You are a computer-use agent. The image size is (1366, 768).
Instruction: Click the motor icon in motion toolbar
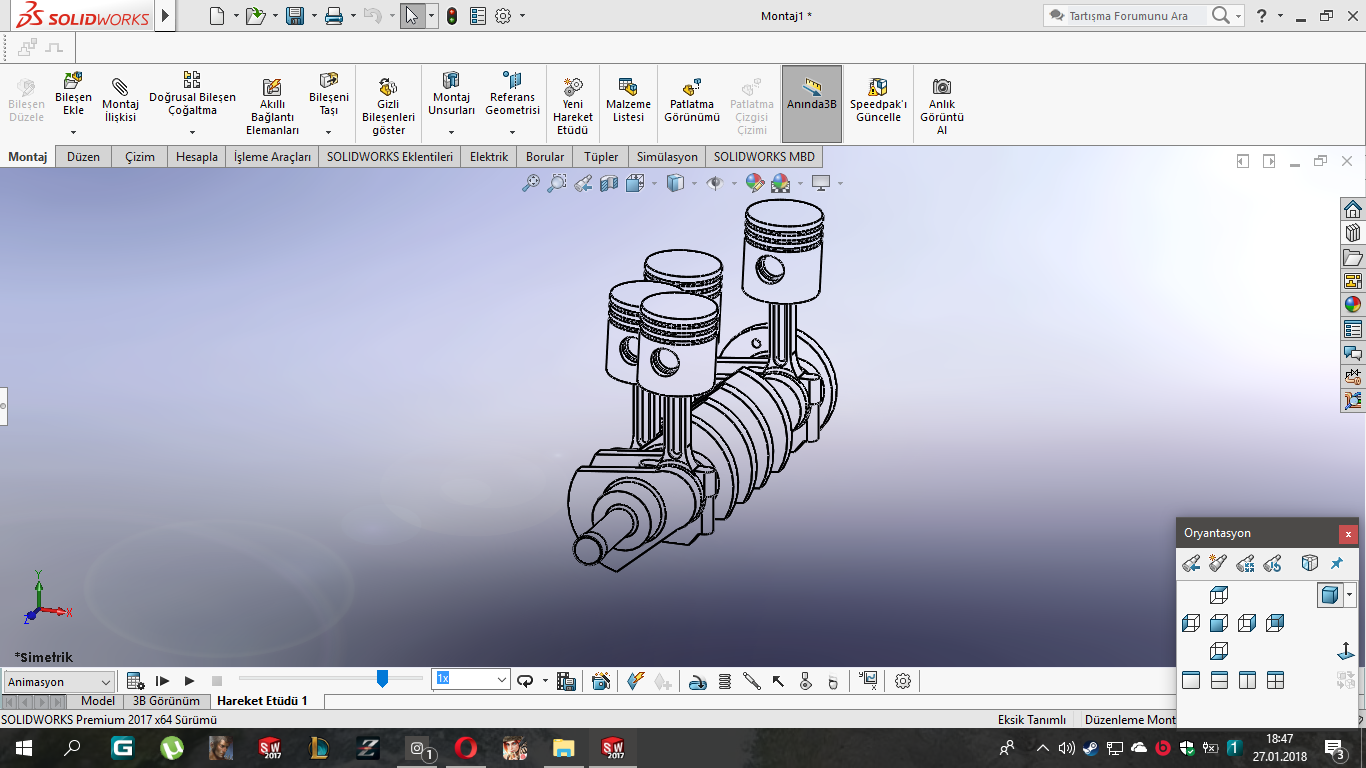699,681
